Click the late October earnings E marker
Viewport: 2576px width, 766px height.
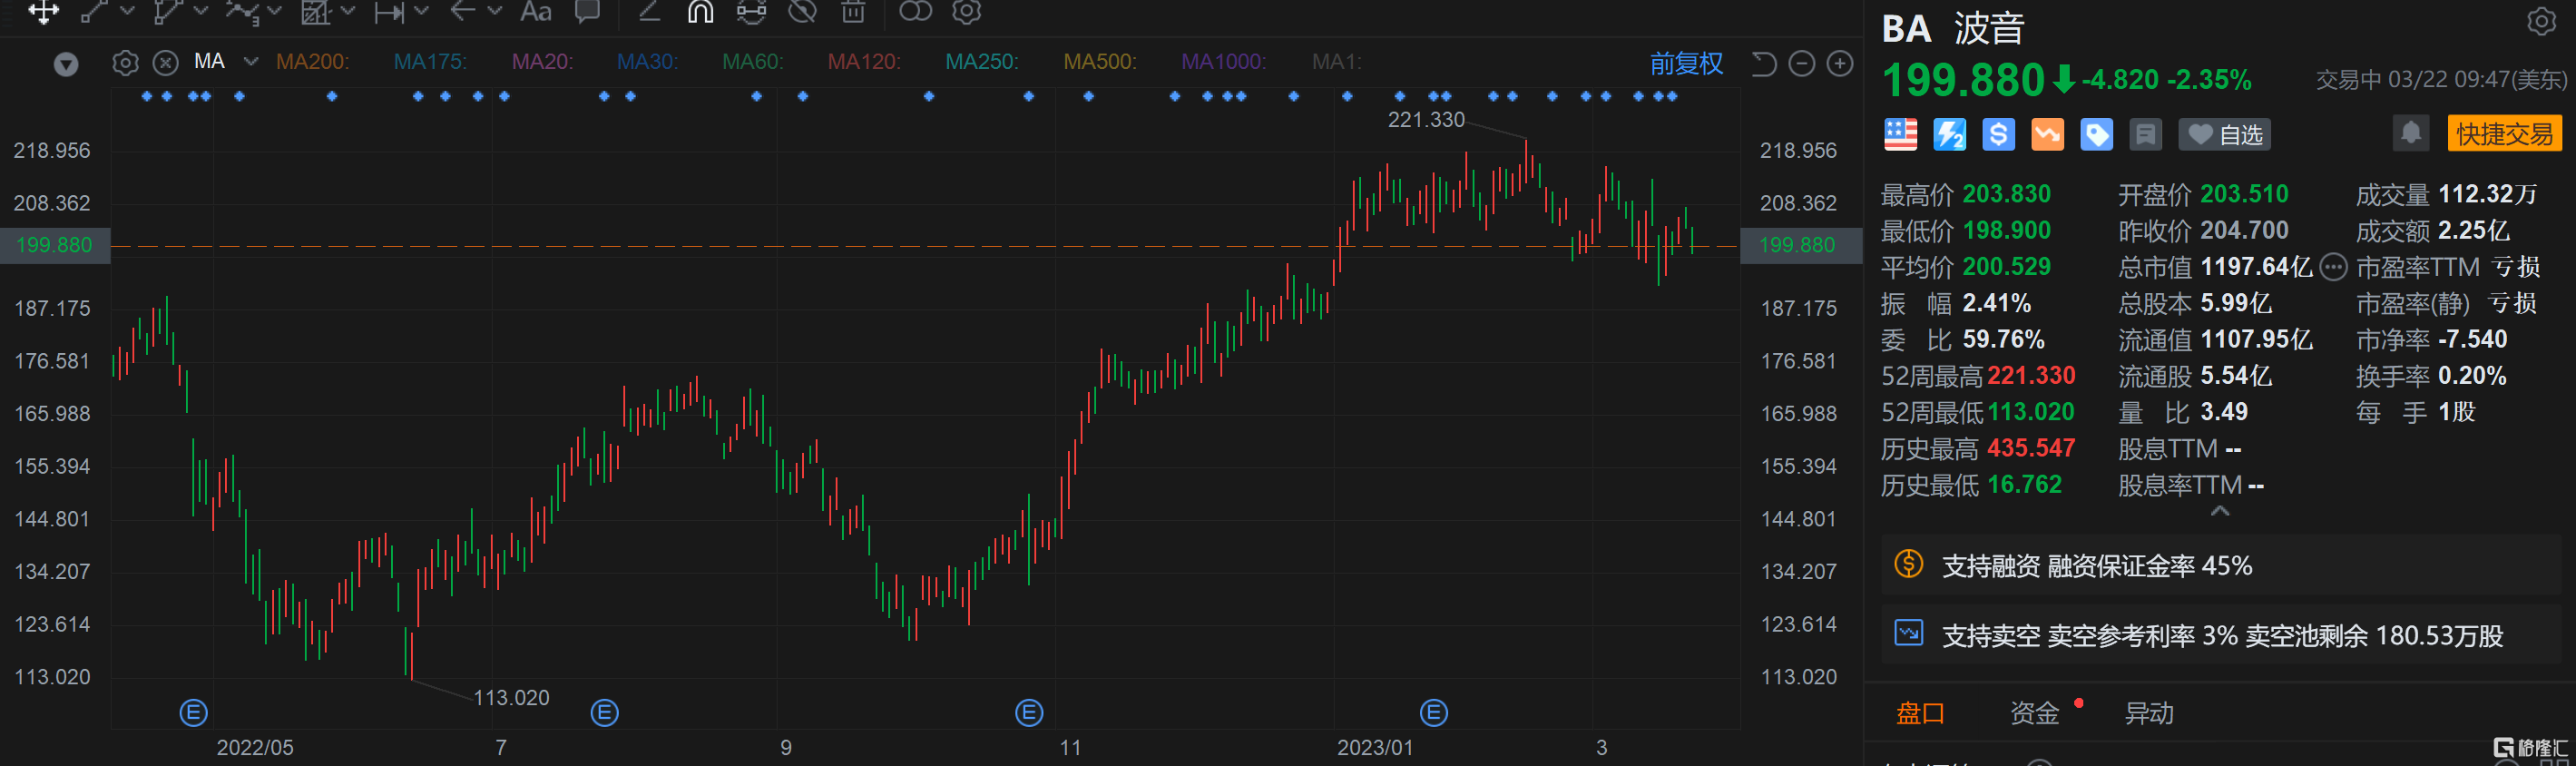tap(1029, 713)
